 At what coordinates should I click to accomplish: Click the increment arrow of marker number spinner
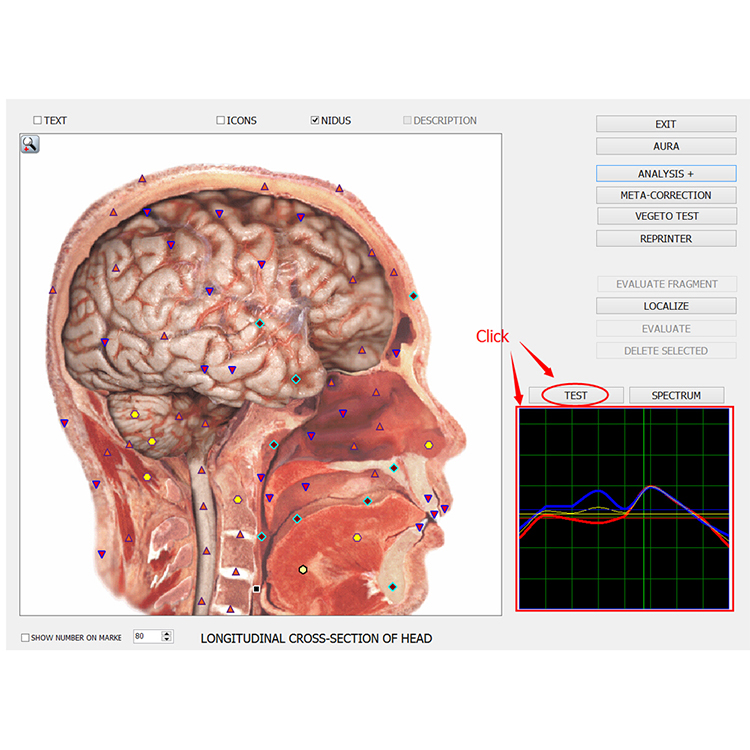[x=167, y=633]
